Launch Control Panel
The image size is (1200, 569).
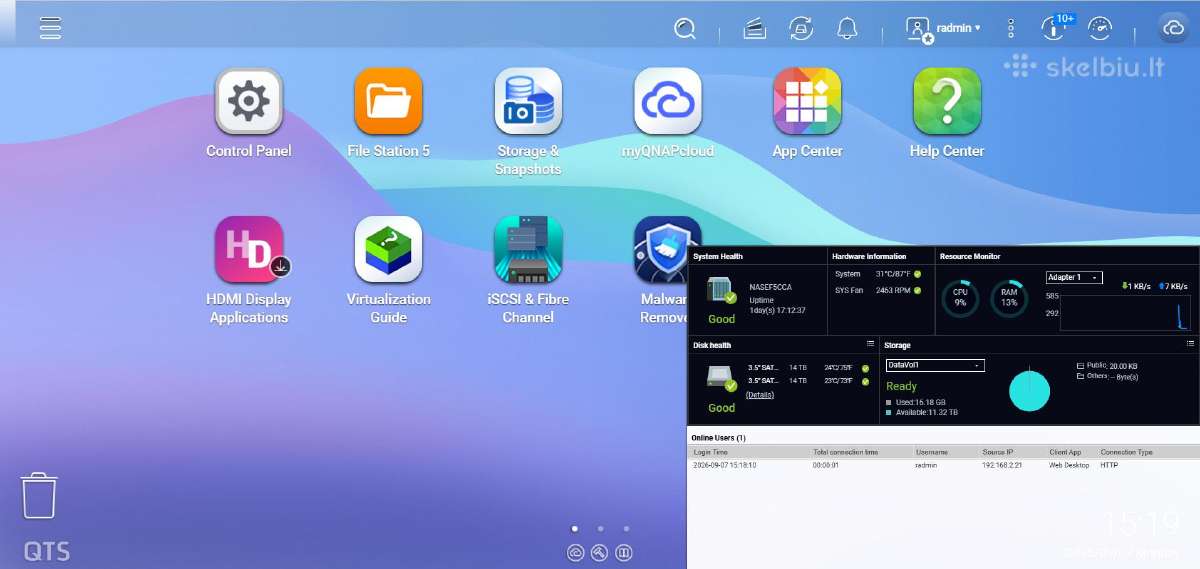click(248, 113)
